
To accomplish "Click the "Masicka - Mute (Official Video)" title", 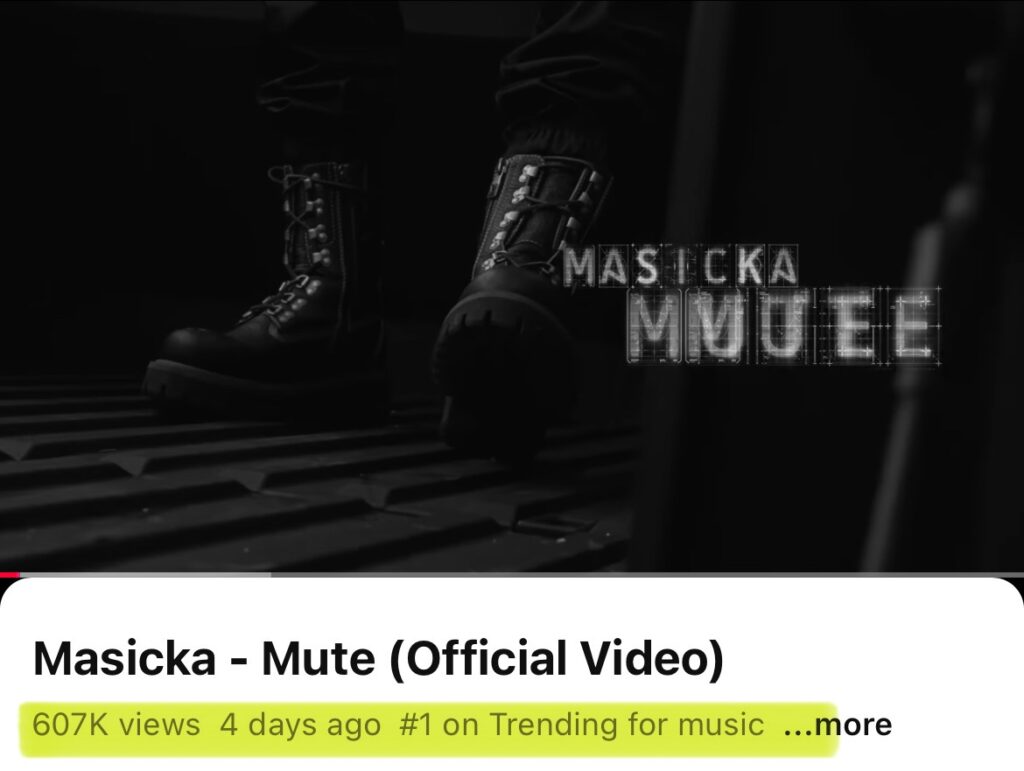I will 378,657.
